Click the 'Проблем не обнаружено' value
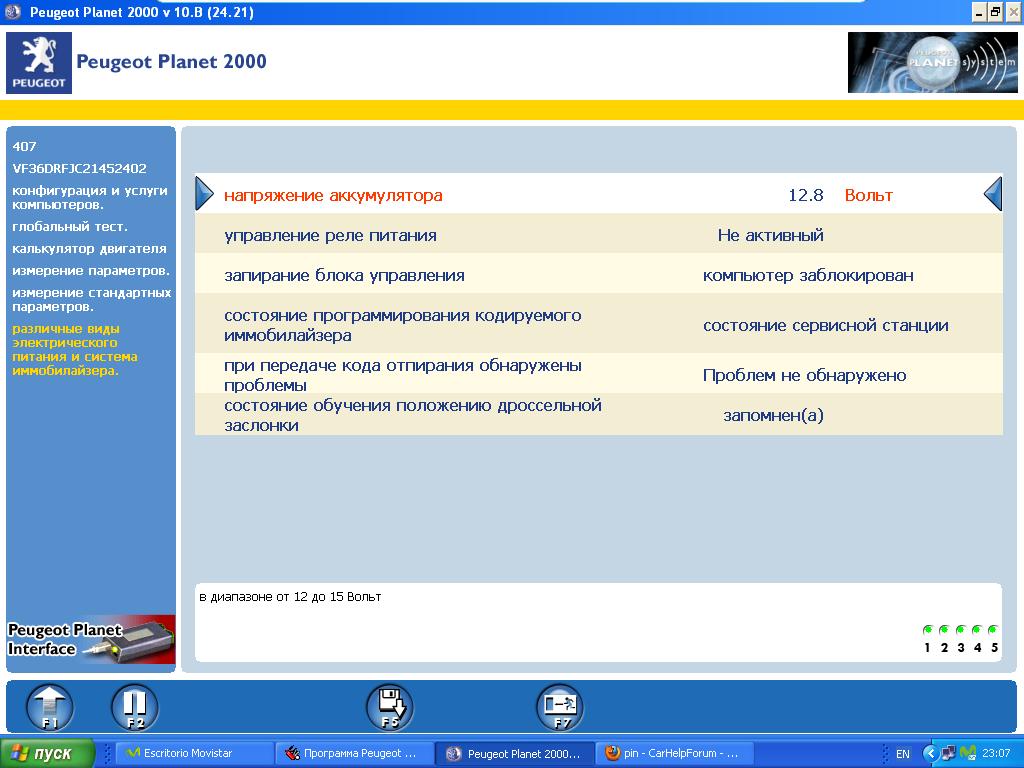 (x=805, y=376)
